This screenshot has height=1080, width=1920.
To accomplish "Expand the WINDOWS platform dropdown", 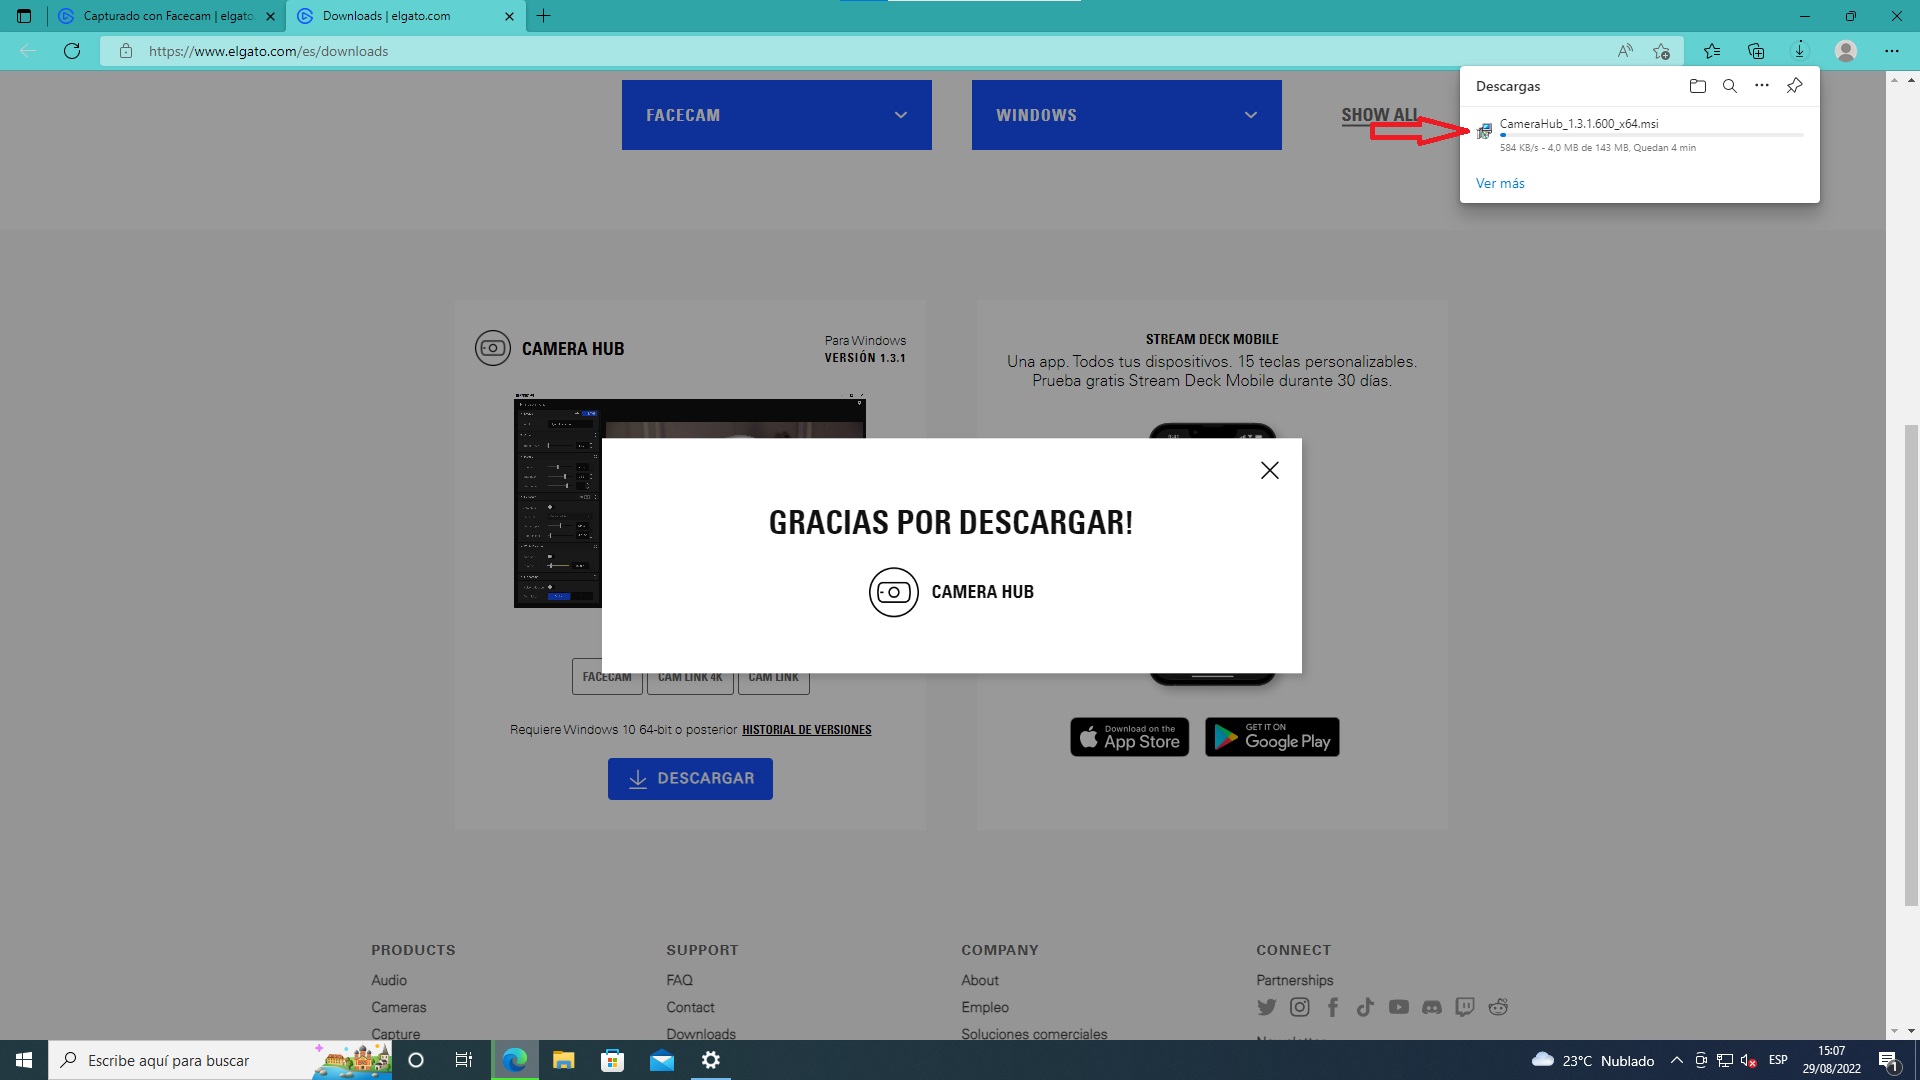I will point(1126,115).
